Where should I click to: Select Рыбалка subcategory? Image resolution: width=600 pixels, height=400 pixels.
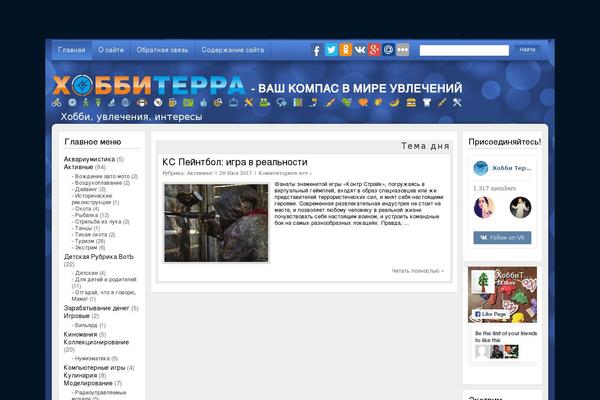point(86,215)
